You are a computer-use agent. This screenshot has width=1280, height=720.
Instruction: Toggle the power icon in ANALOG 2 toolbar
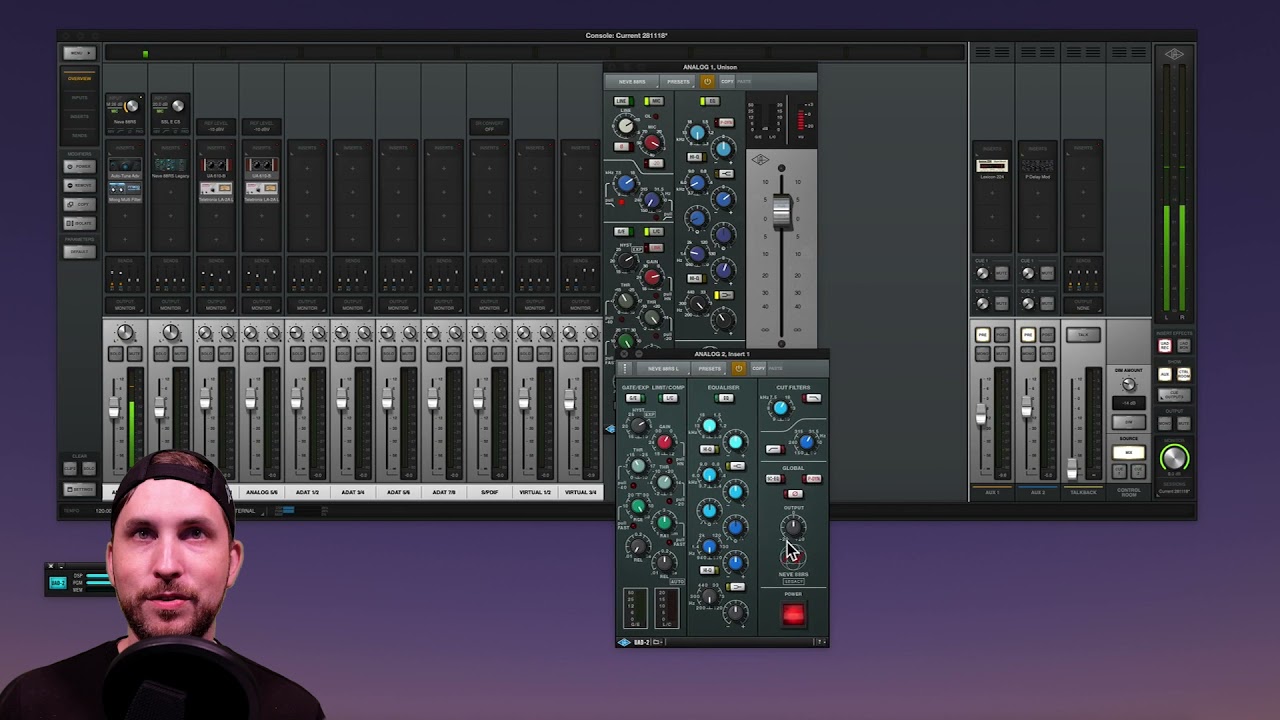pos(738,368)
